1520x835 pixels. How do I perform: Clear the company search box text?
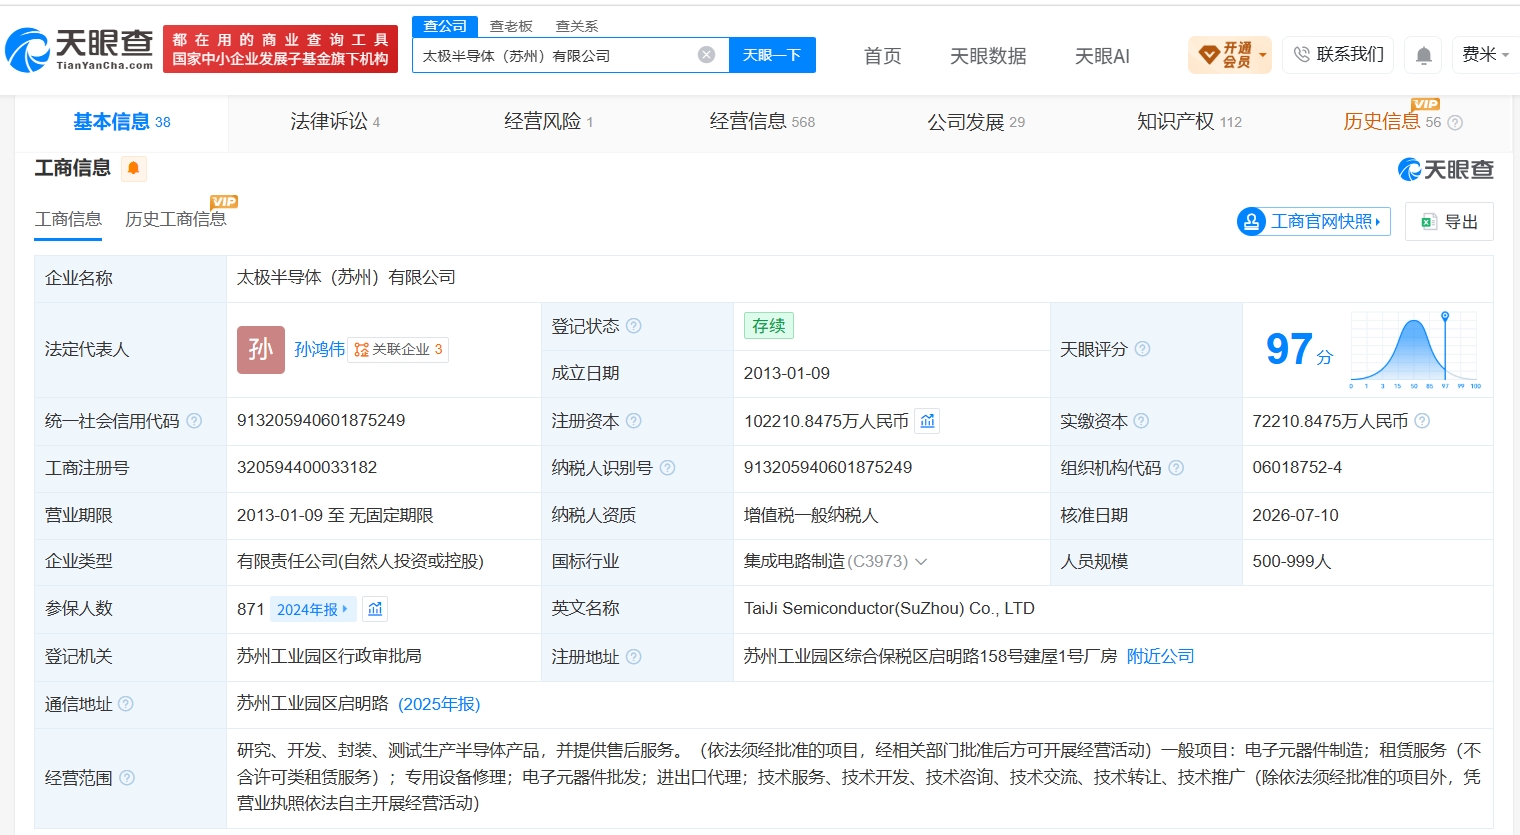click(706, 55)
